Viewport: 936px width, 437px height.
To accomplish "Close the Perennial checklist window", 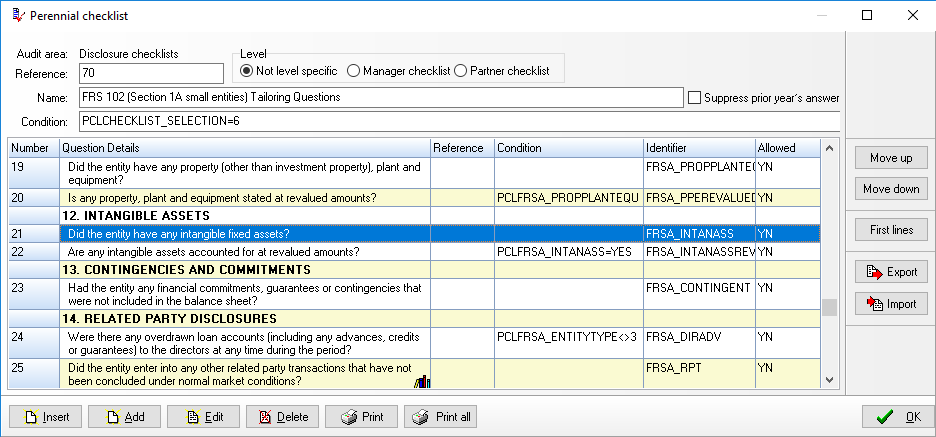I will coord(913,16).
